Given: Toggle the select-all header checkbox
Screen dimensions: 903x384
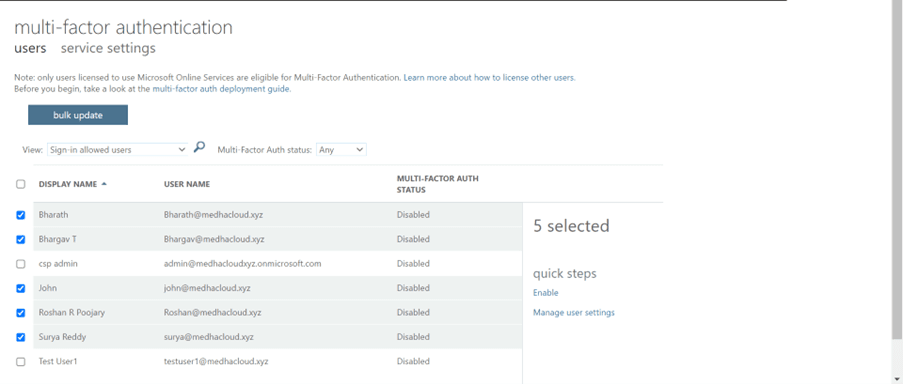Looking at the screenshot, I should [x=21, y=184].
